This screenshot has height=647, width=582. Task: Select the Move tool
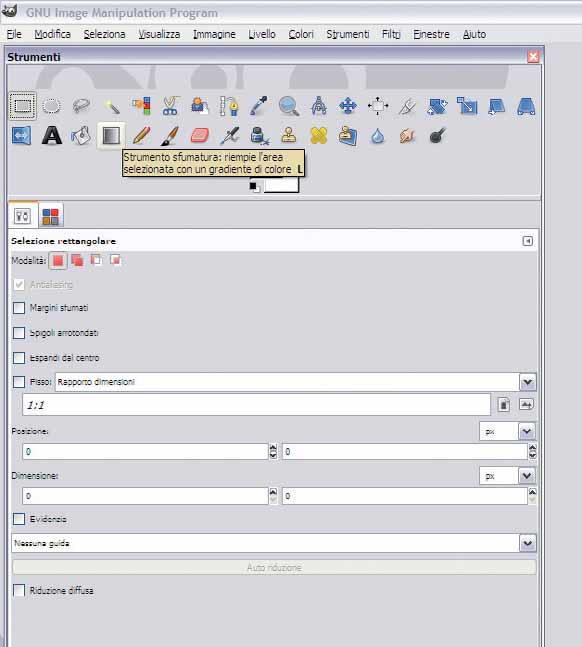pos(348,106)
